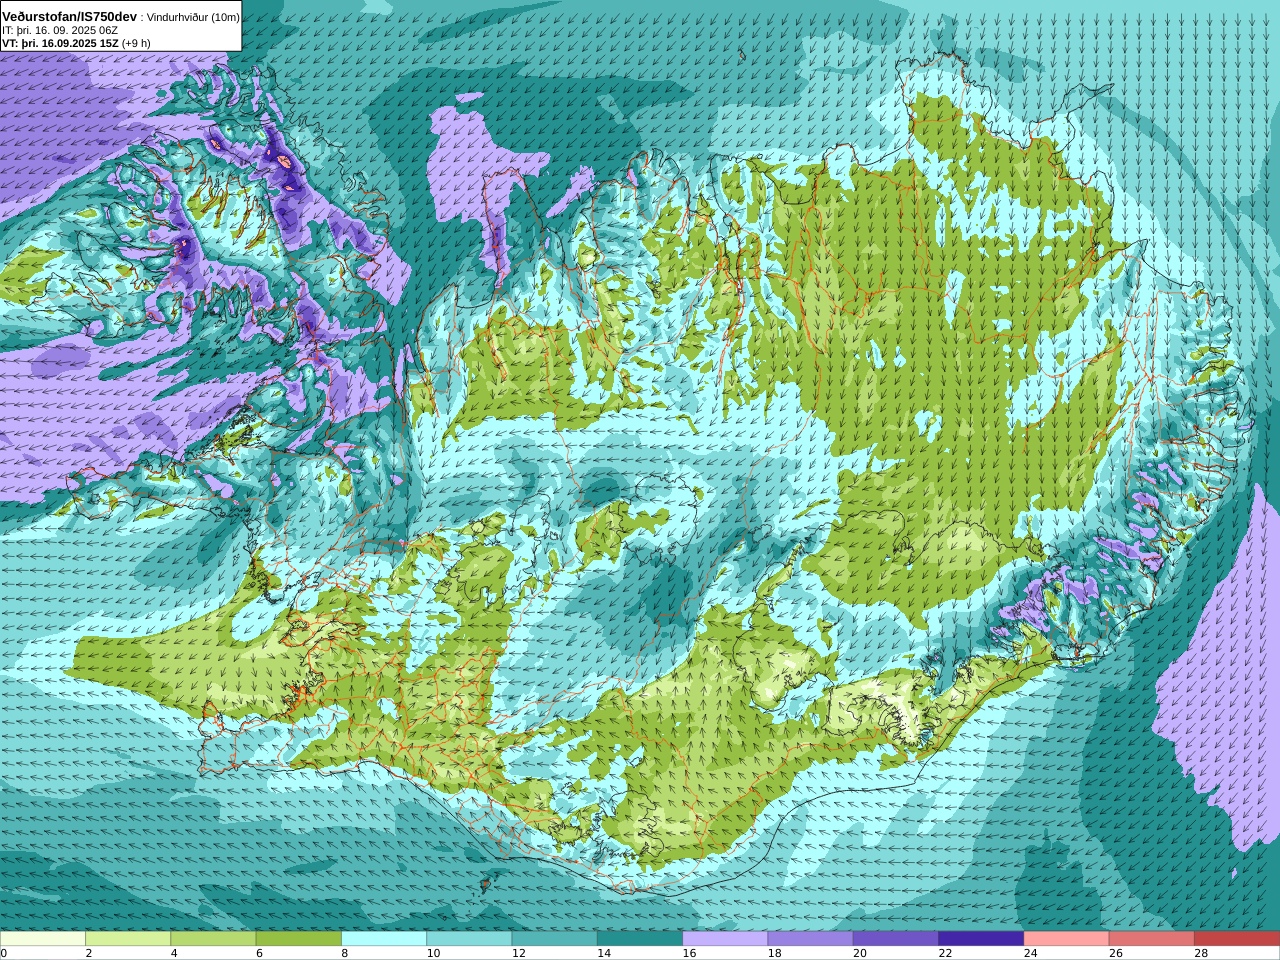Click the legend value label 12

[x=518, y=953]
